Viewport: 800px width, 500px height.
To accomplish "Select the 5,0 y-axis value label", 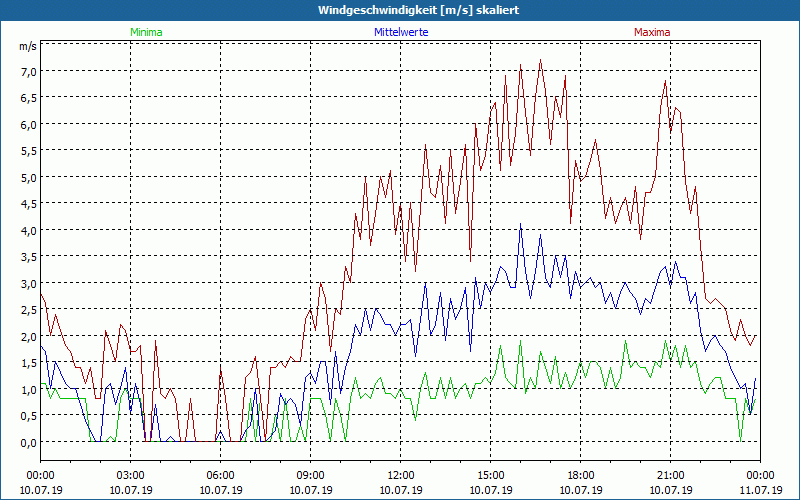I will (x=26, y=177).
